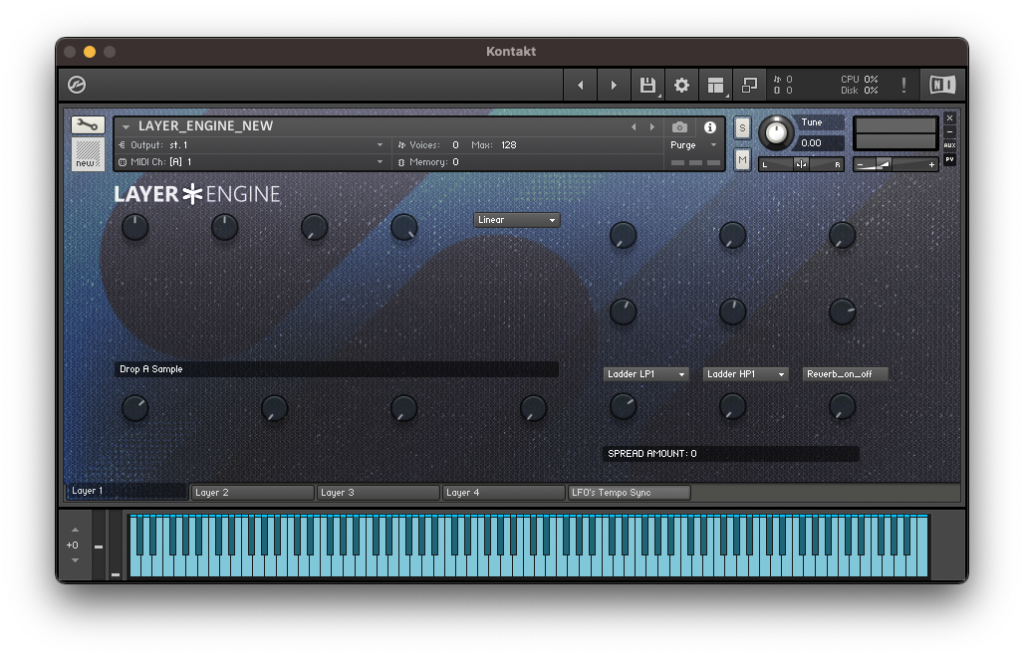Open the workspace layout panel icon

(716, 85)
